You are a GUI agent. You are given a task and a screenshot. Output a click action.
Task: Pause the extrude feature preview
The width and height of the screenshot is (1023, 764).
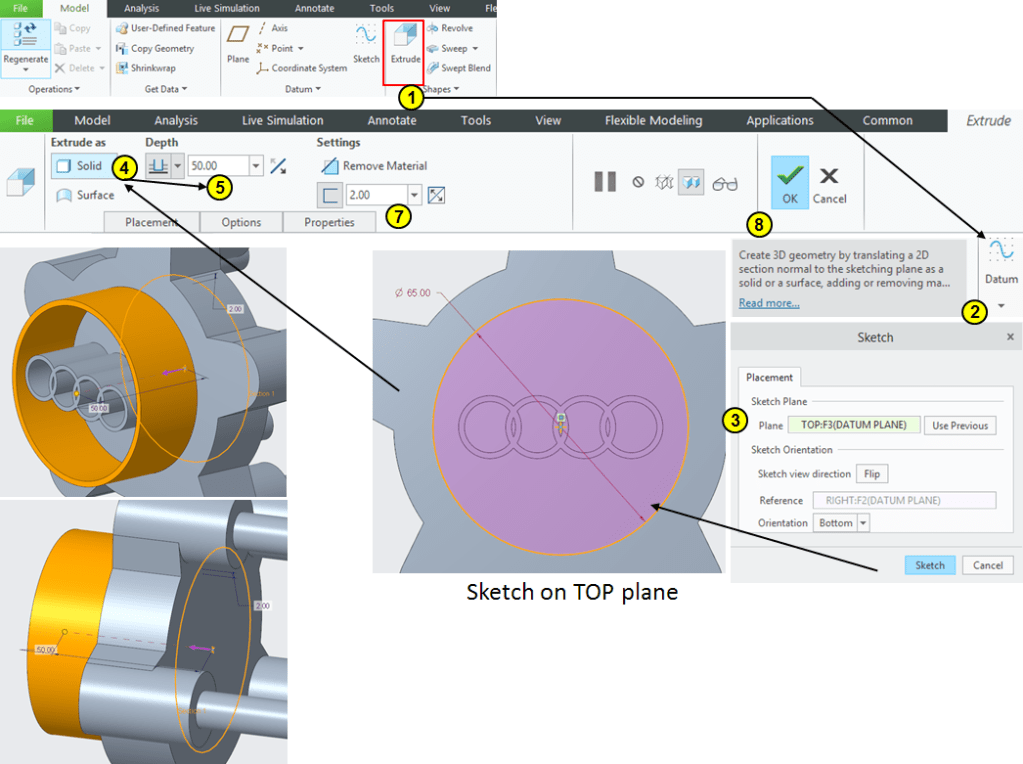click(605, 182)
